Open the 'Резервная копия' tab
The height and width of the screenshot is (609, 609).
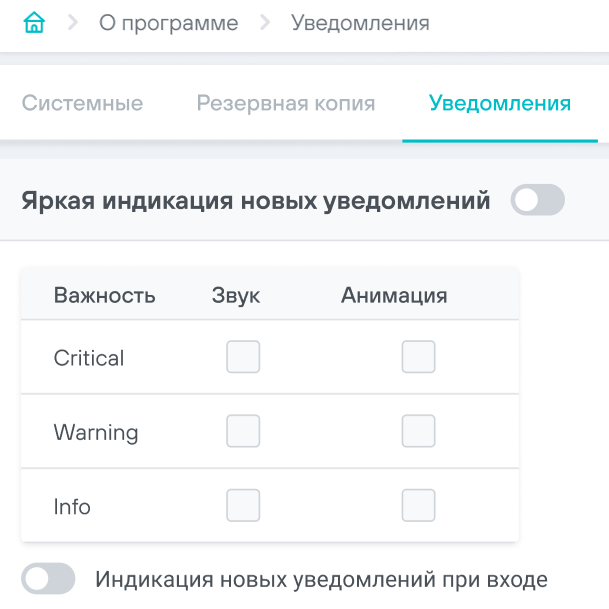[x=285, y=103]
